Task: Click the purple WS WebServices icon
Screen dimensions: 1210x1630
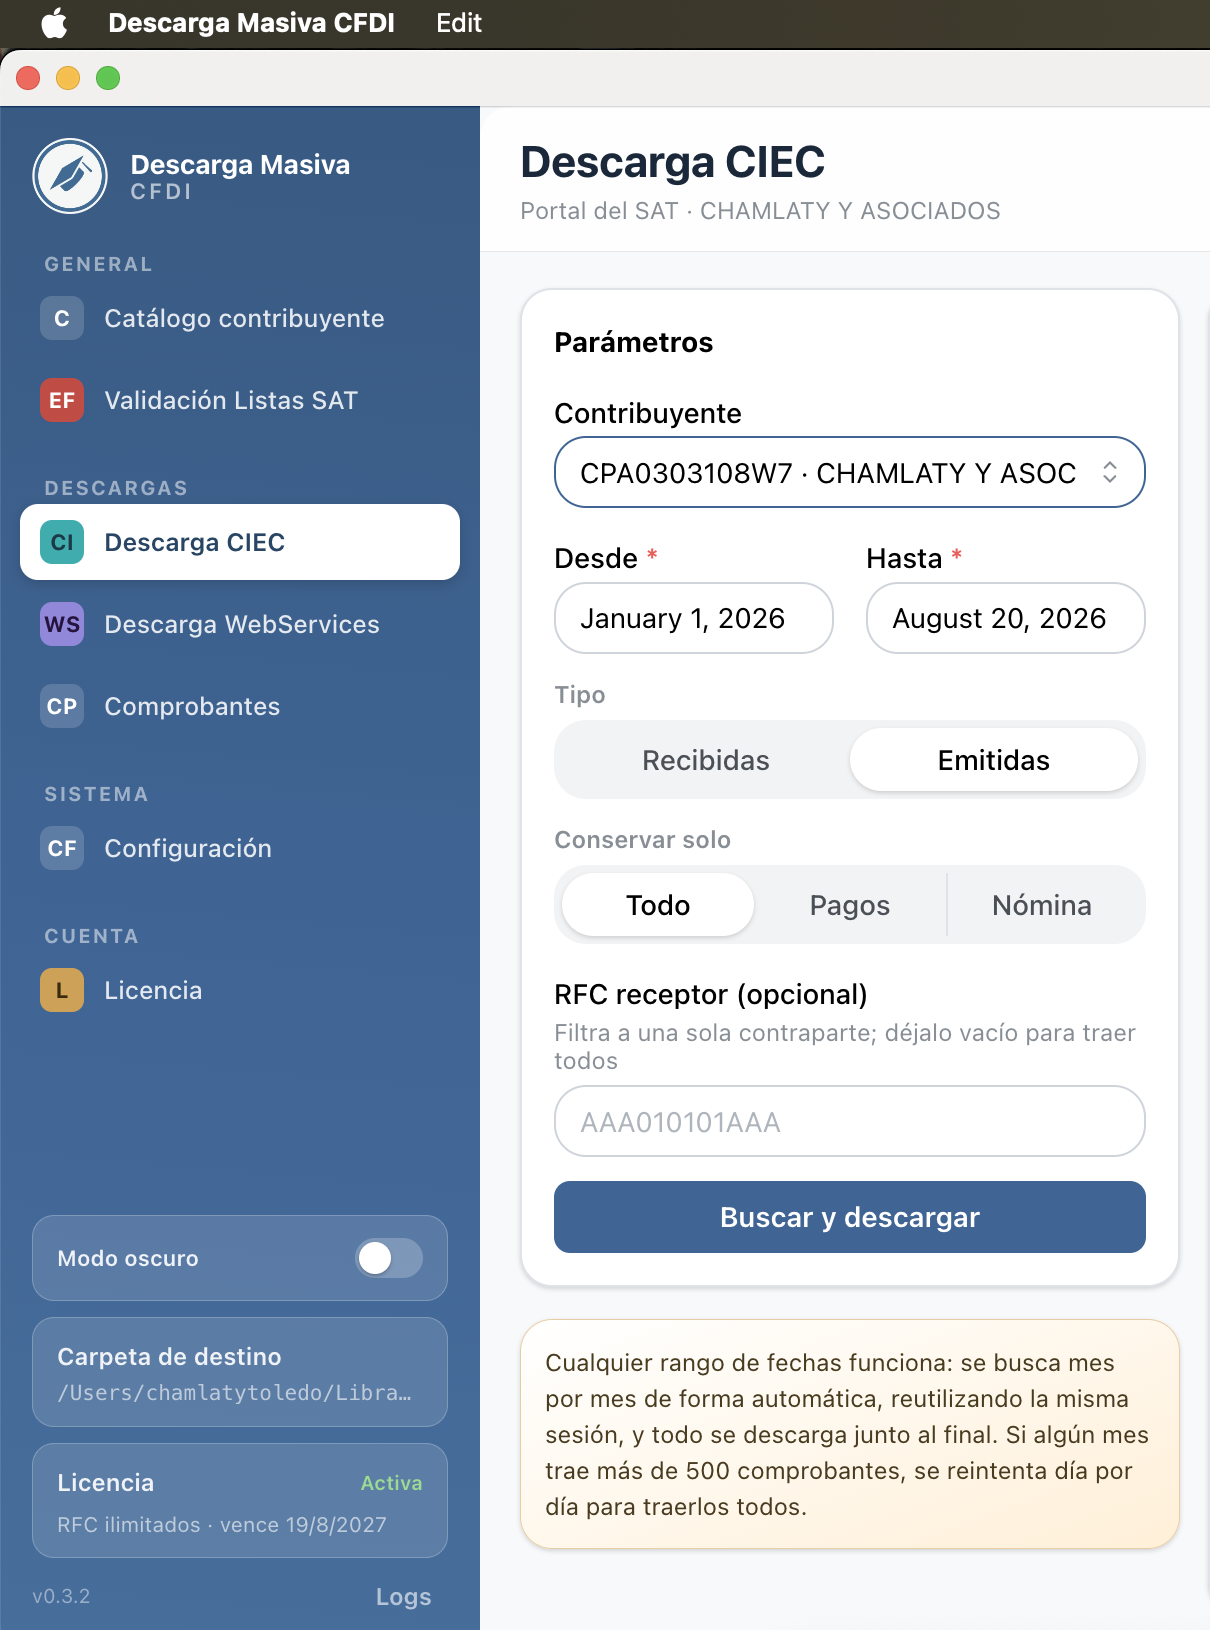Action: (x=62, y=624)
